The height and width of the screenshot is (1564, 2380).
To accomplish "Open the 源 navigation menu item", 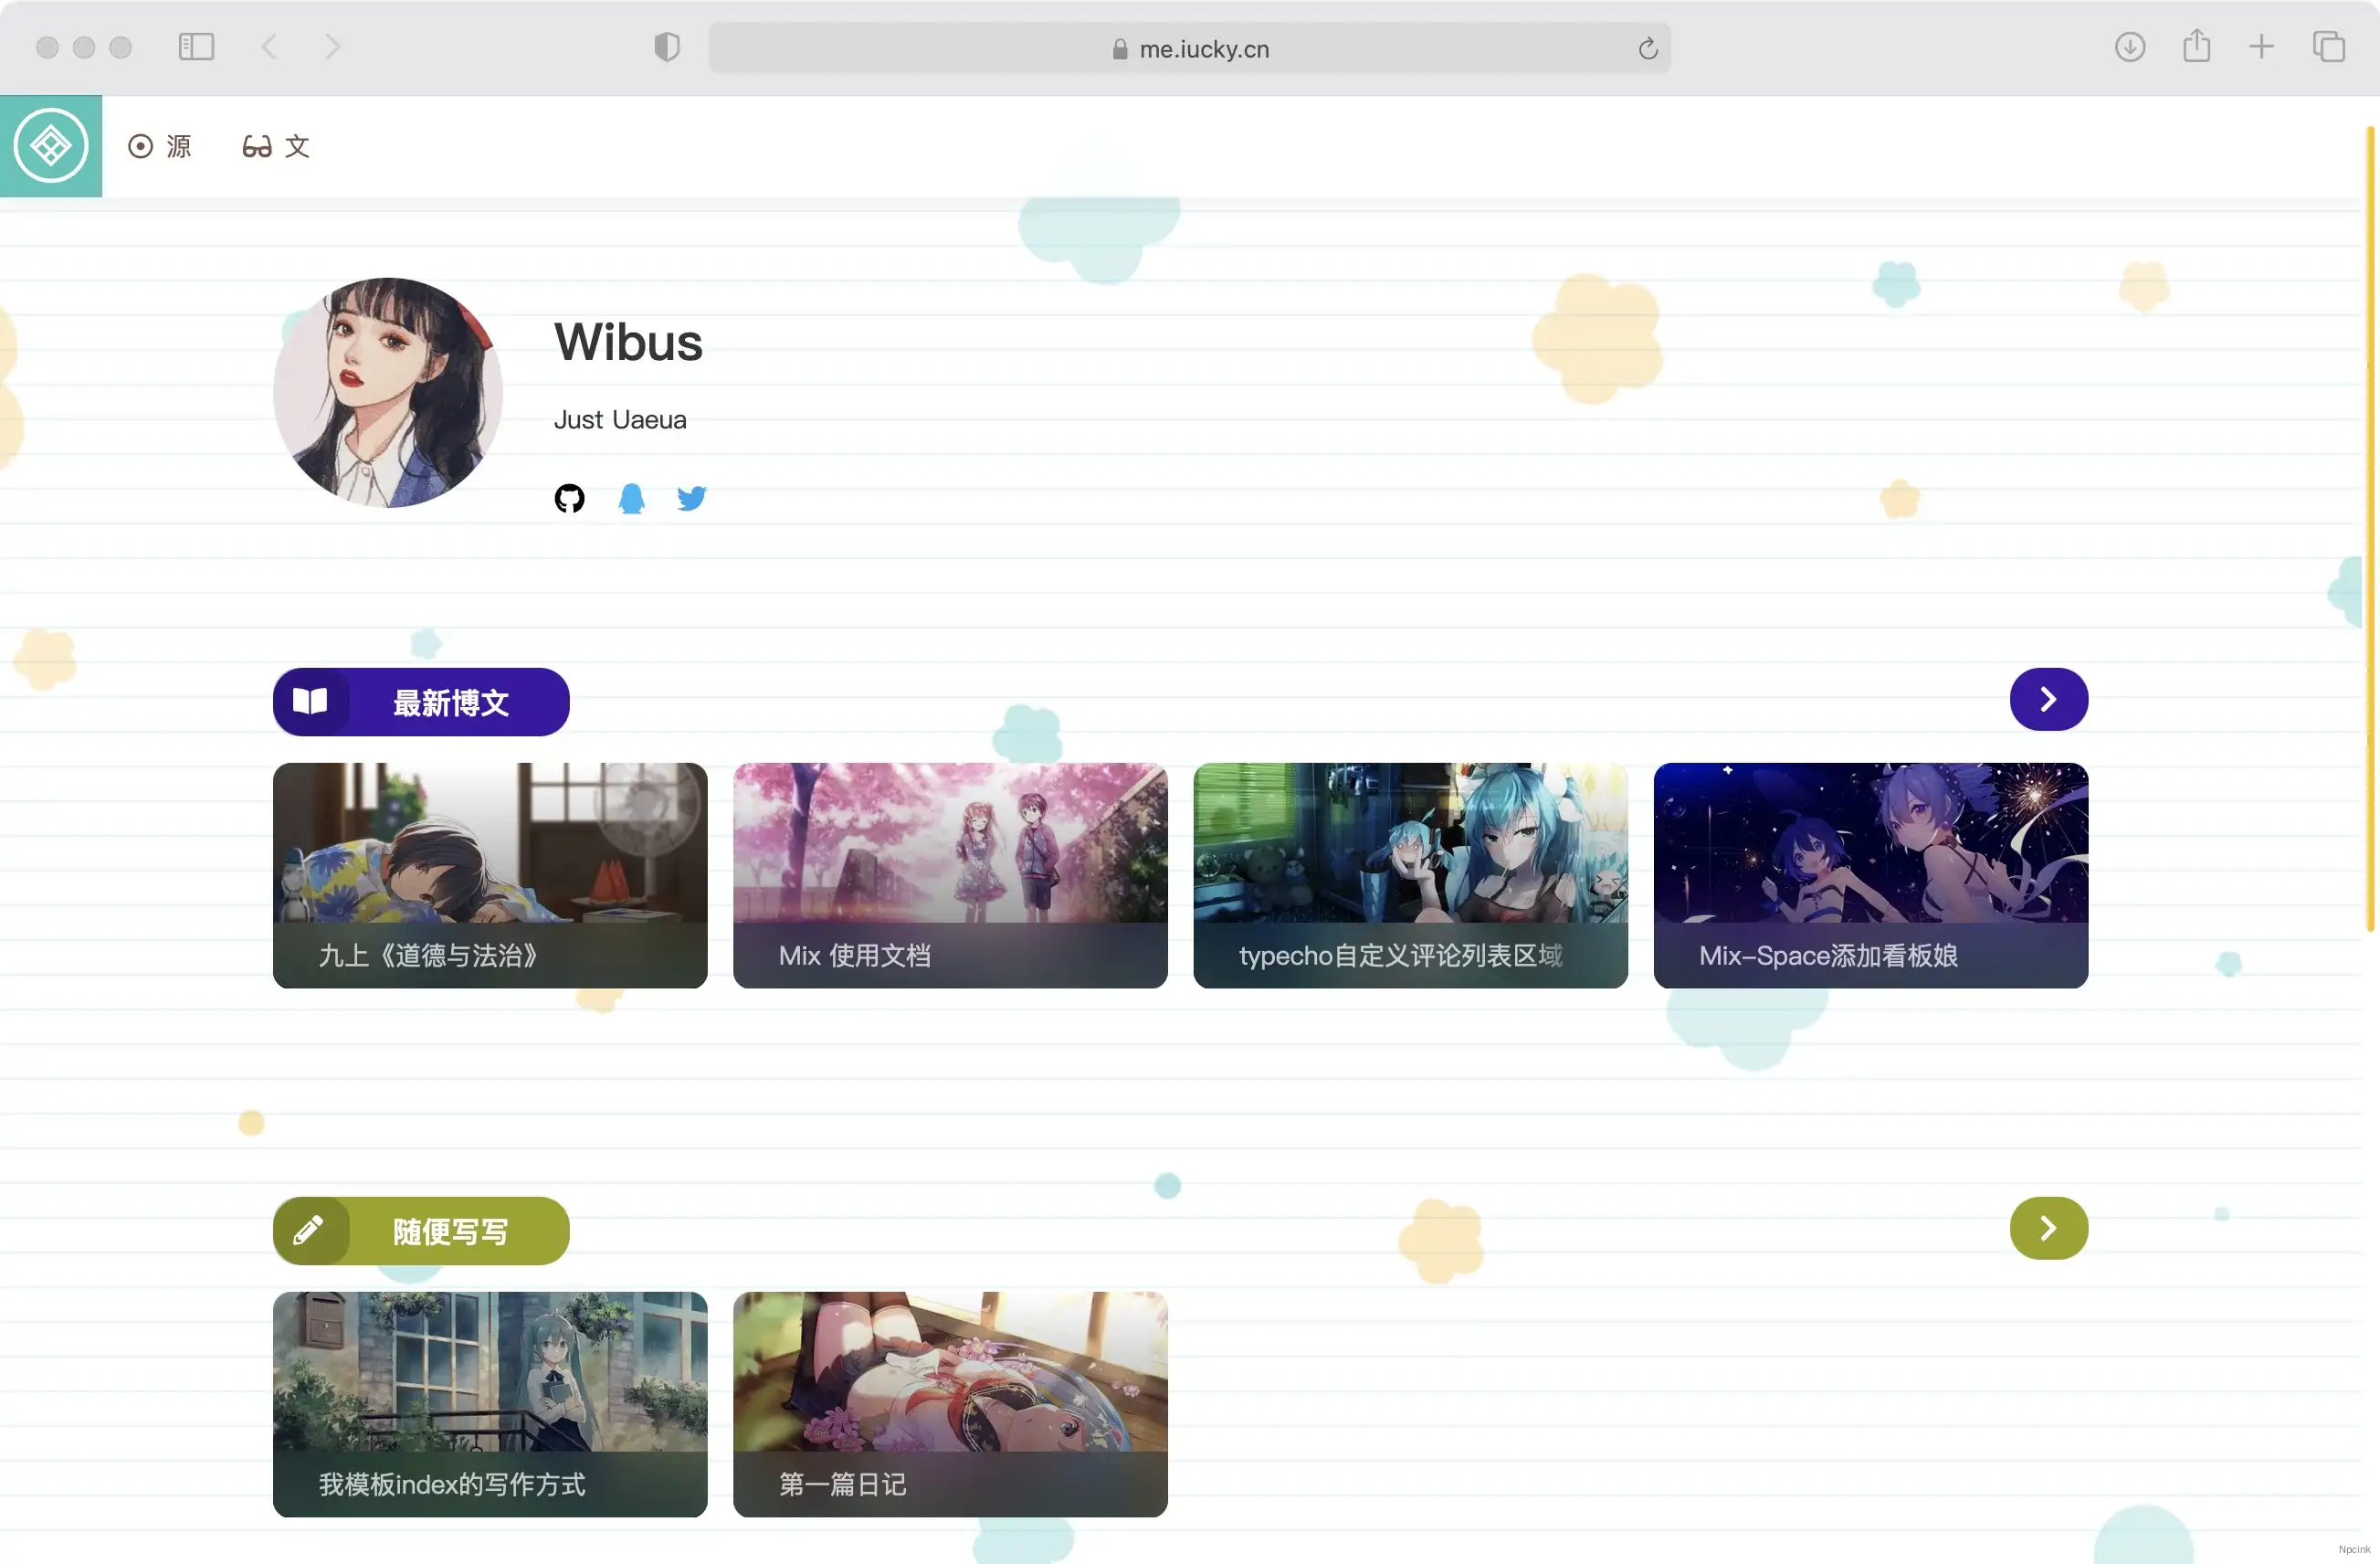I will [x=160, y=147].
